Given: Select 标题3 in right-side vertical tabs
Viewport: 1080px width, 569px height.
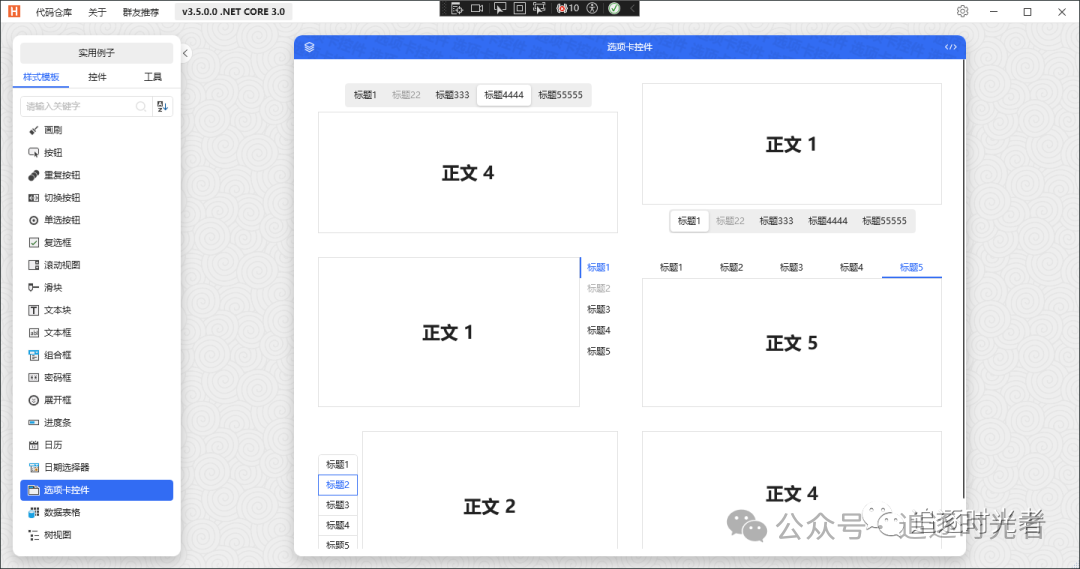Looking at the screenshot, I should click(599, 309).
